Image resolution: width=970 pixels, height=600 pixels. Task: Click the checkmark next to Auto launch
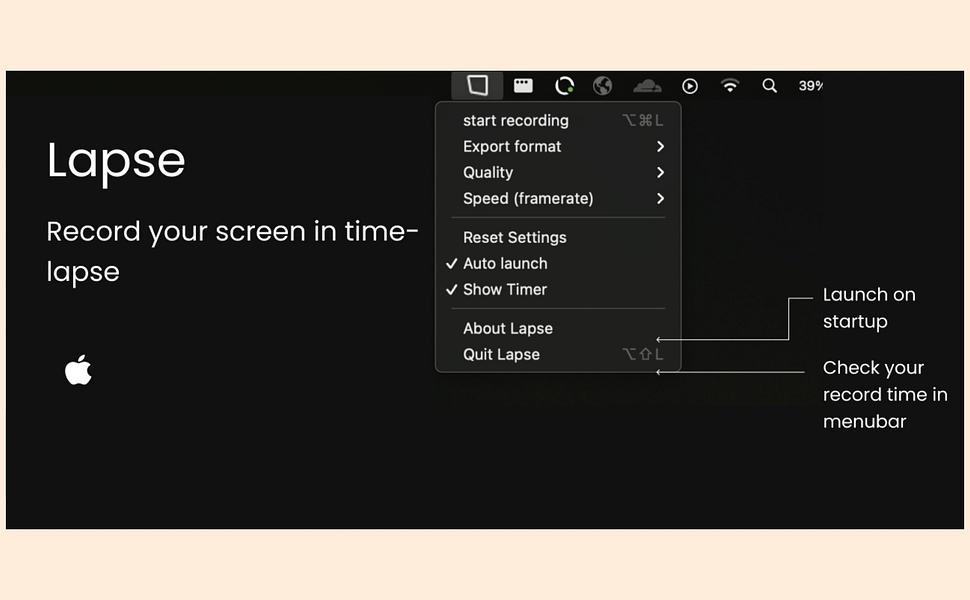click(452, 264)
